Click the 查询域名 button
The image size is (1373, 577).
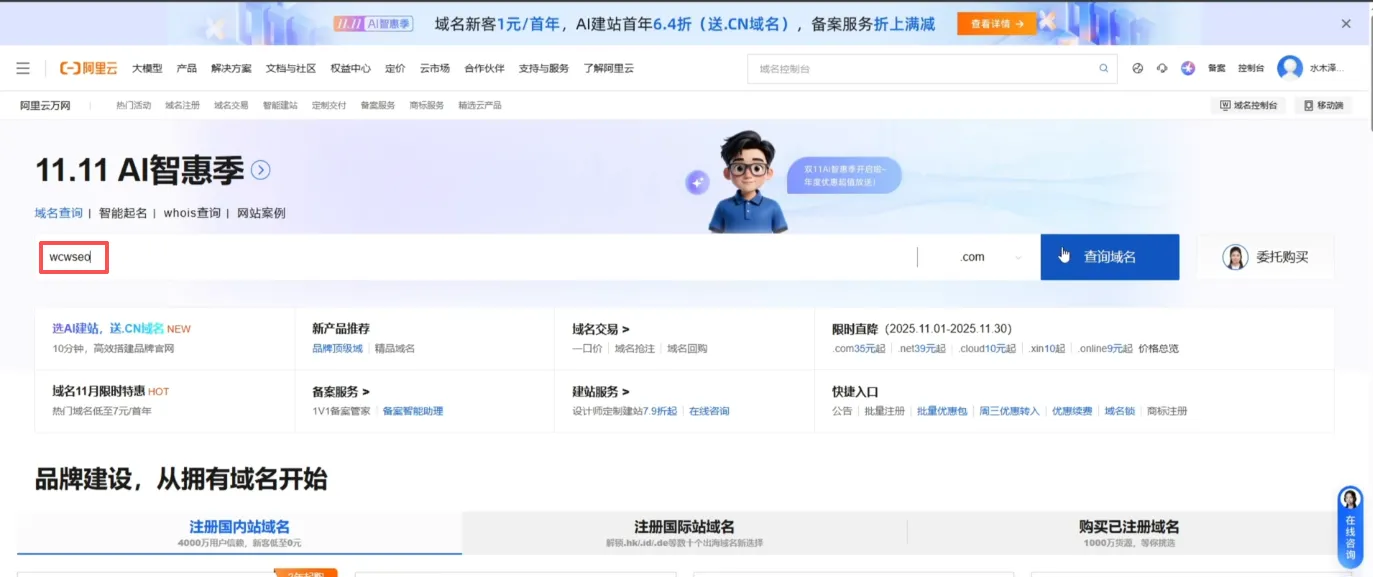1109,257
